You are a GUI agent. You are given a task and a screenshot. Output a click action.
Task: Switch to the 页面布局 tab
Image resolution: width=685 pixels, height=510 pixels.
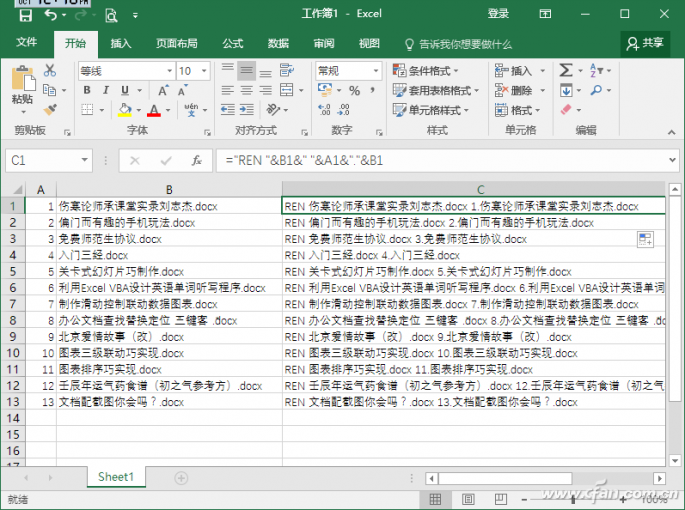177,44
